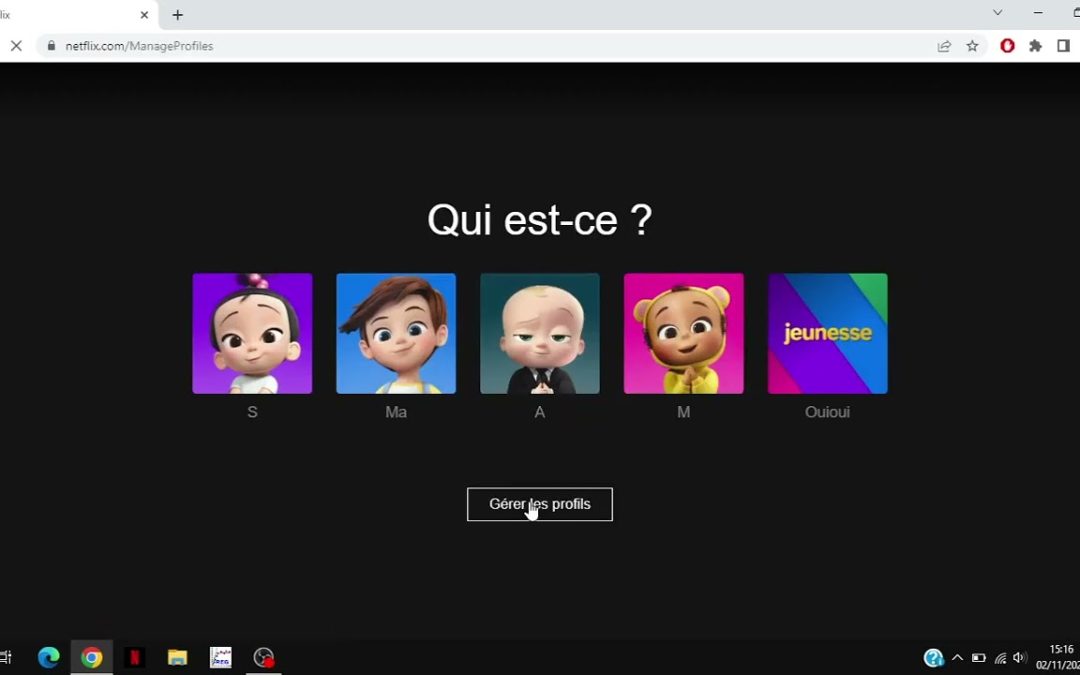
Task: Toggle the browser side panel icon
Action: [x=1063, y=46]
